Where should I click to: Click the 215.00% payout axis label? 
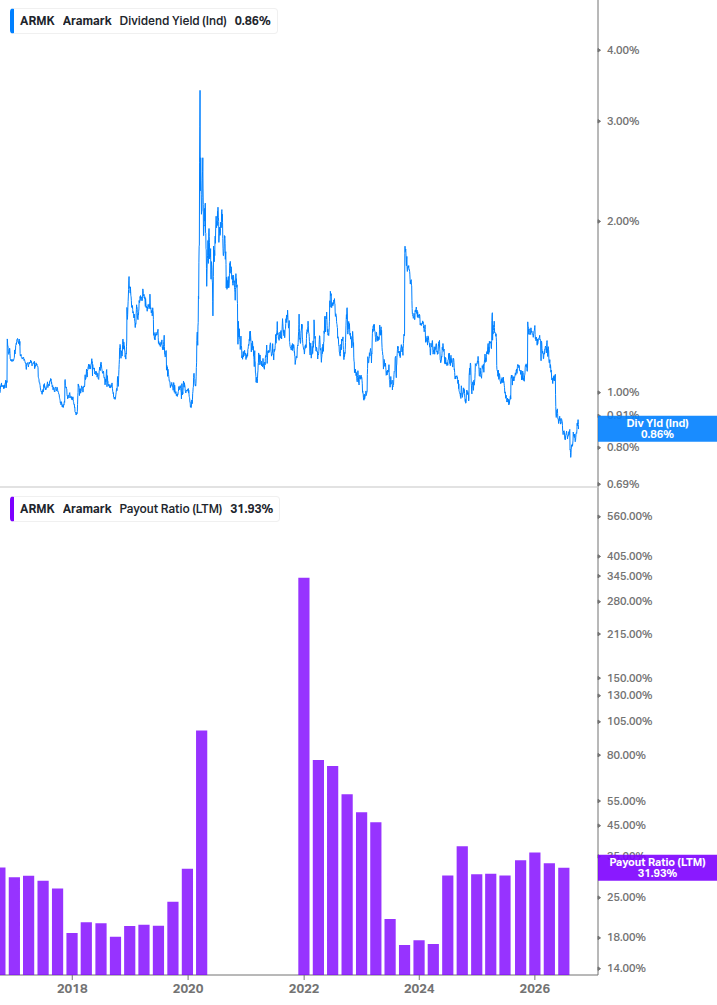(629, 634)
